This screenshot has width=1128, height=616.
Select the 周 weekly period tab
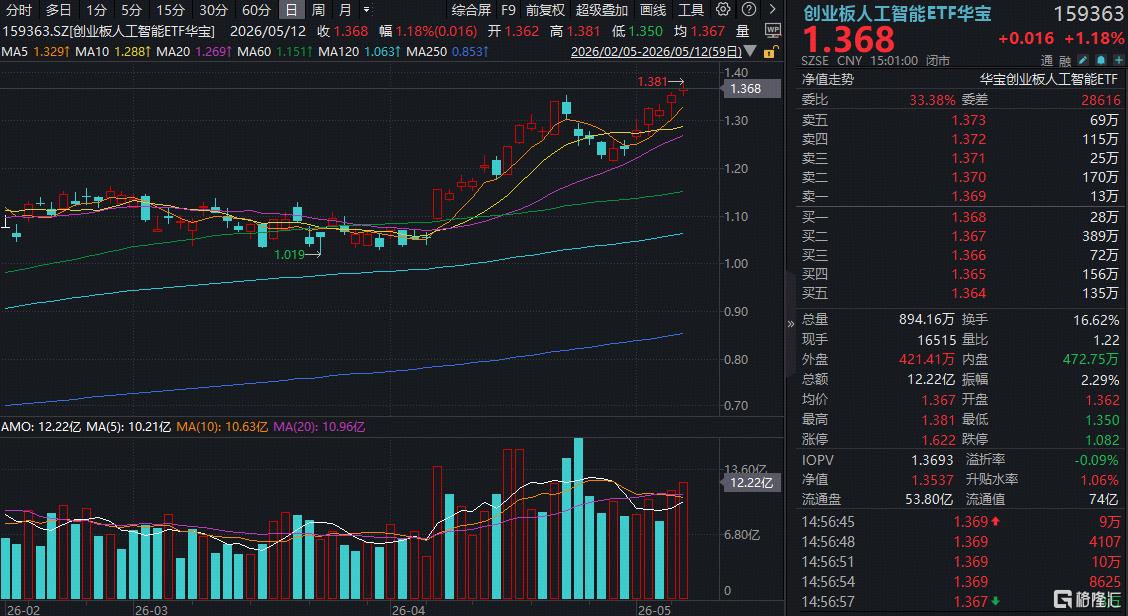[x=318, y=10]
